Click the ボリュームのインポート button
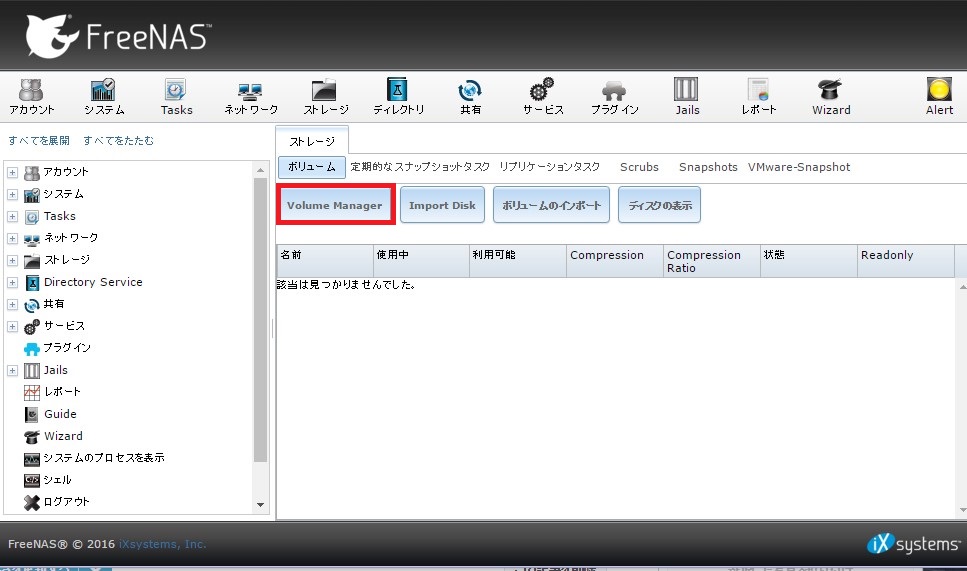This screenshot has height=571, width=967. click(x=551, y=205)
